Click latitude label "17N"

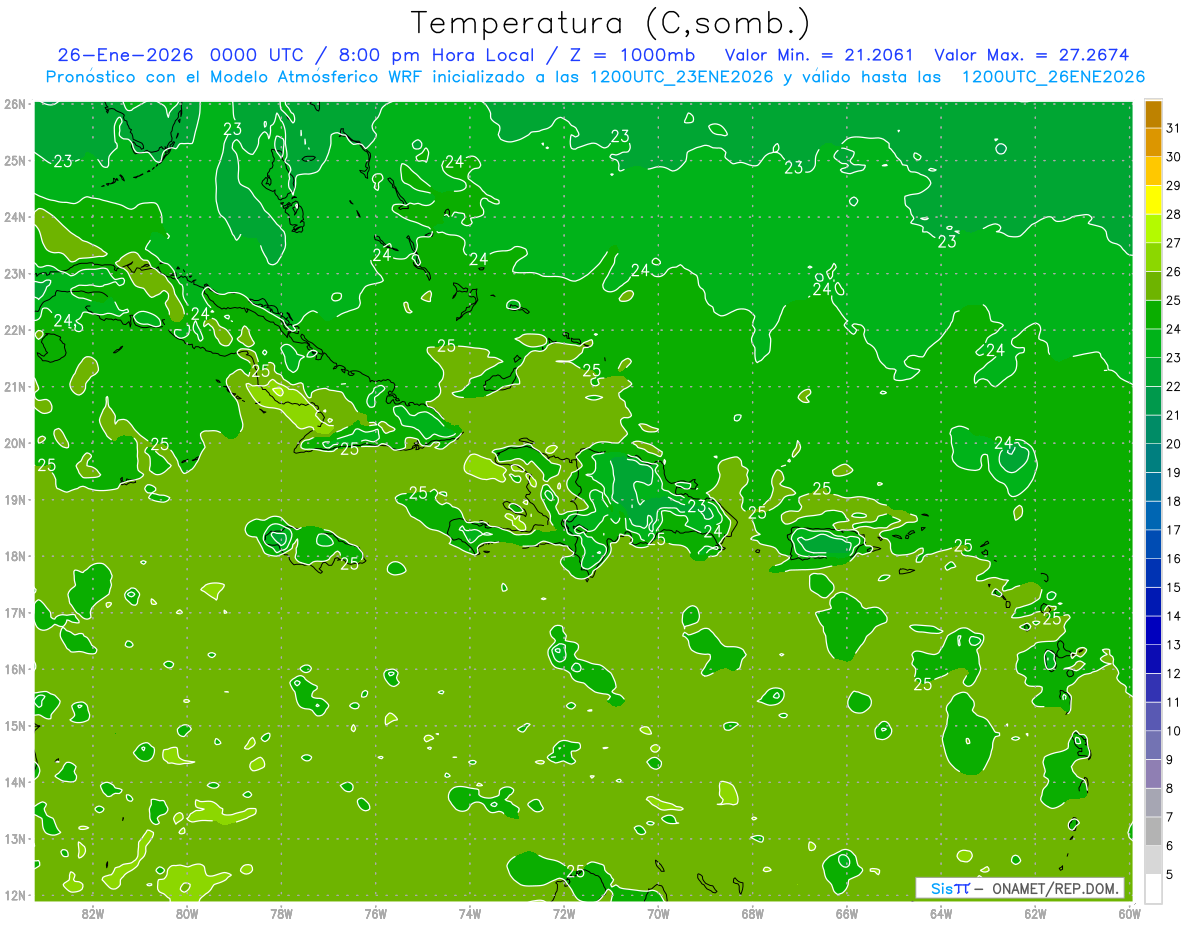[x=14, y=612]
